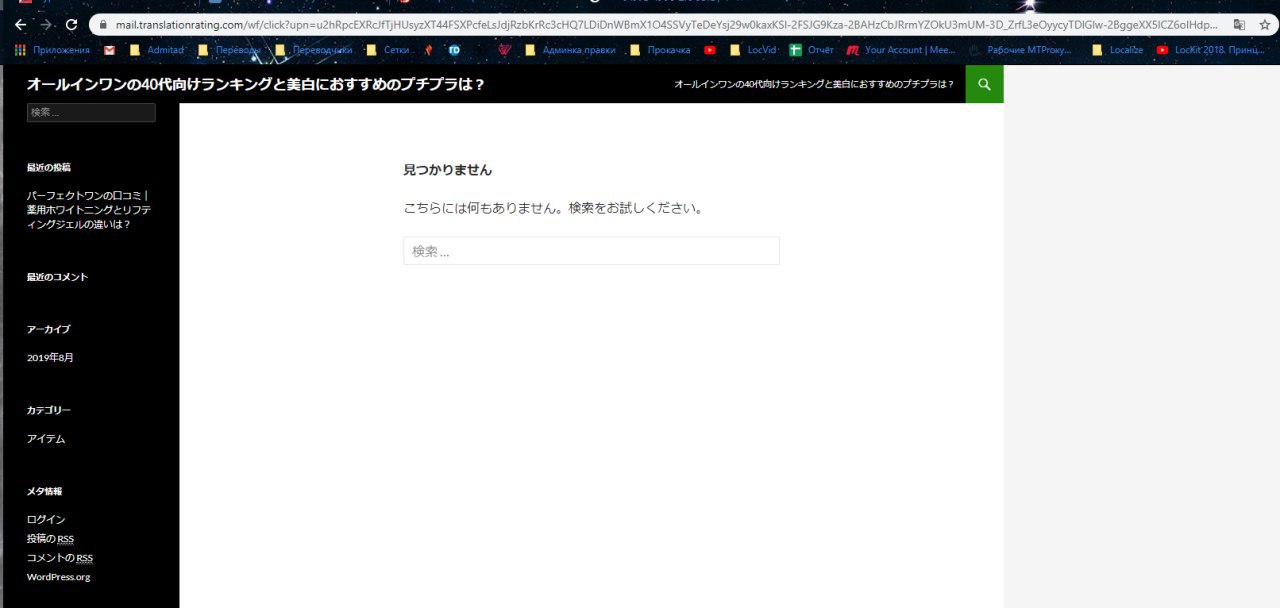The width and height of the screenshot is (1280, 608).
Task: Click the blue round TD bookmark icon
Action: (454, 49)
